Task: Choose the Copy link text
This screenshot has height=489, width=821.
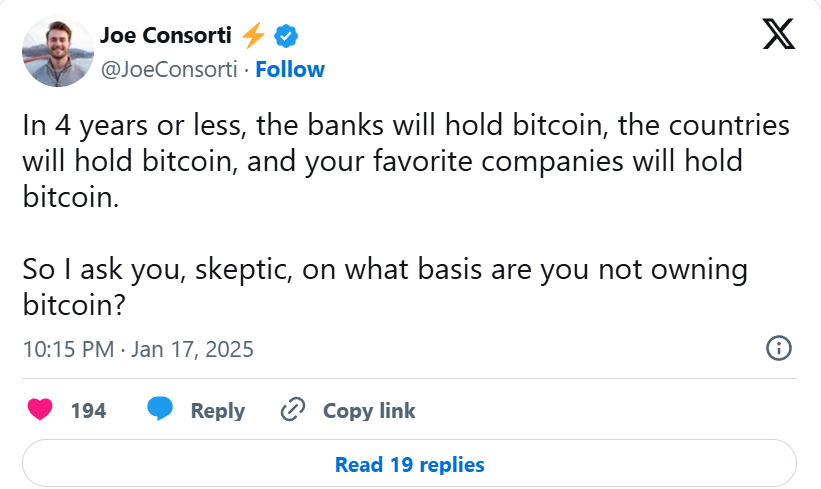Action: (369, 411)
